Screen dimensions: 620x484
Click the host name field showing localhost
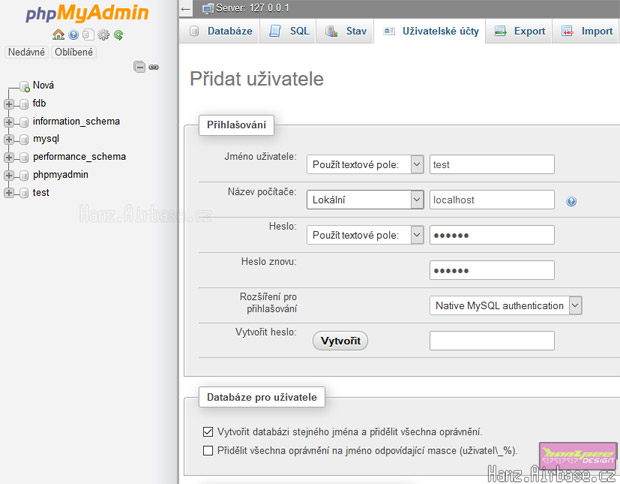coord(492,200)
